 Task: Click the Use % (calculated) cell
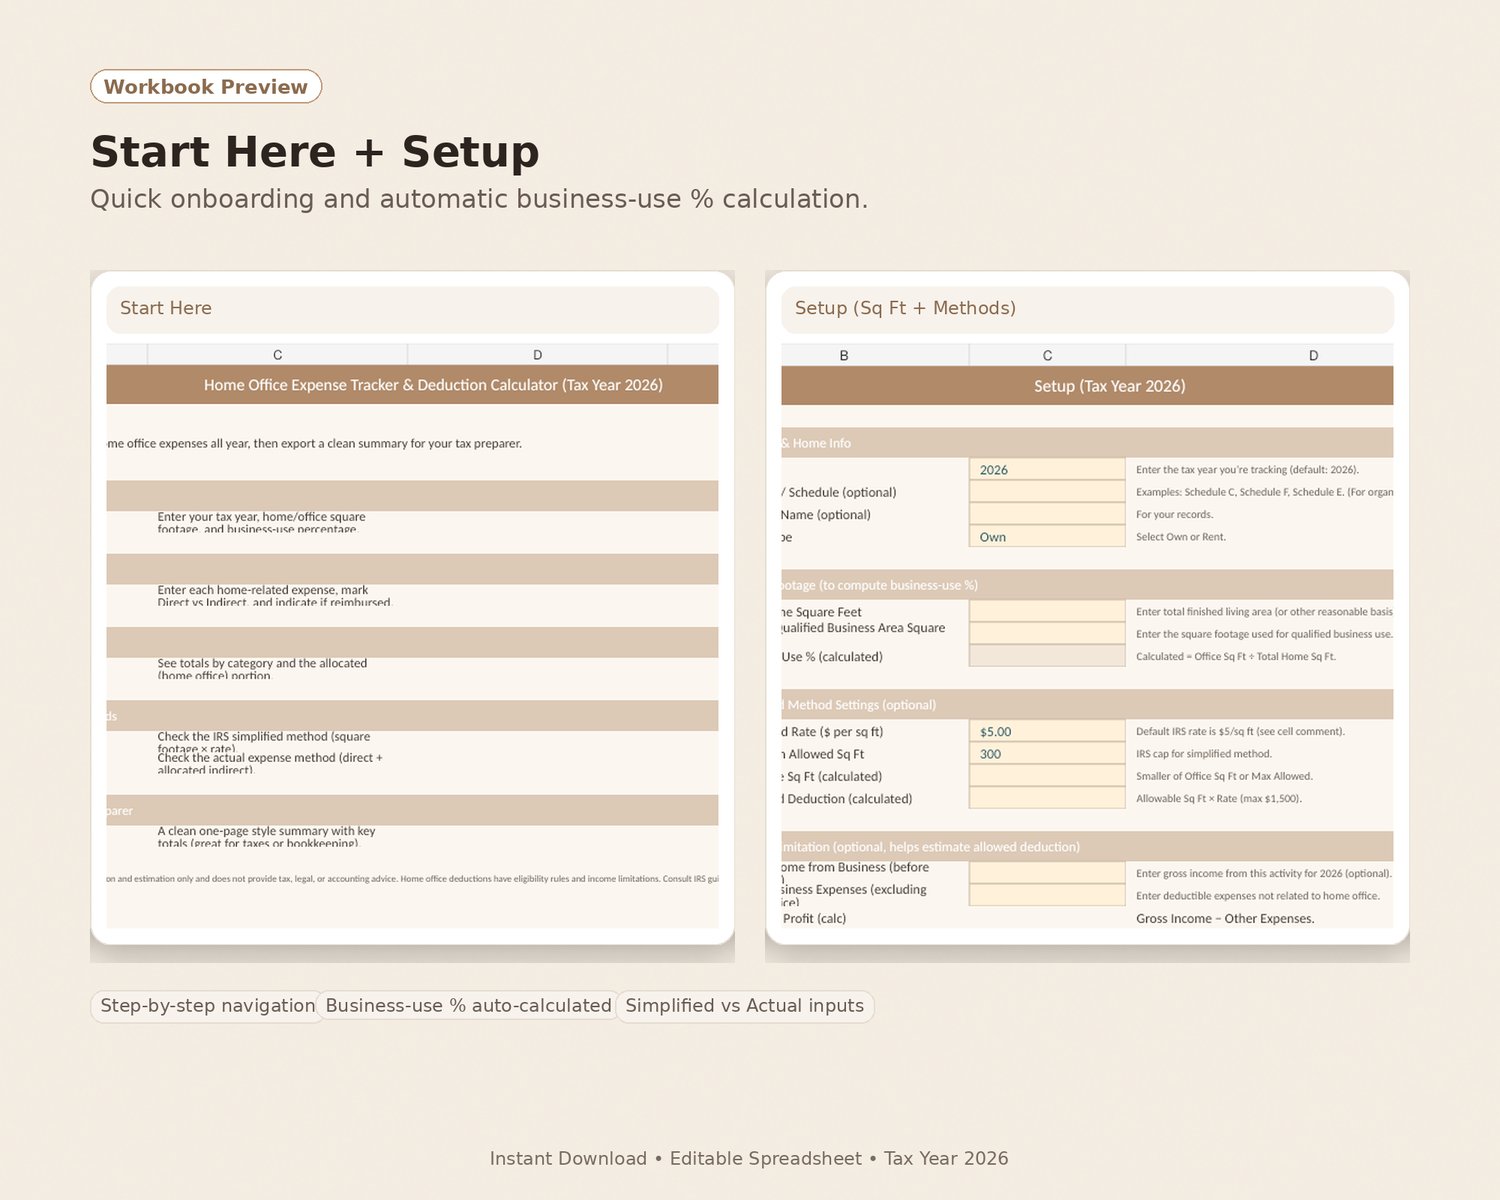(1047, 657)
